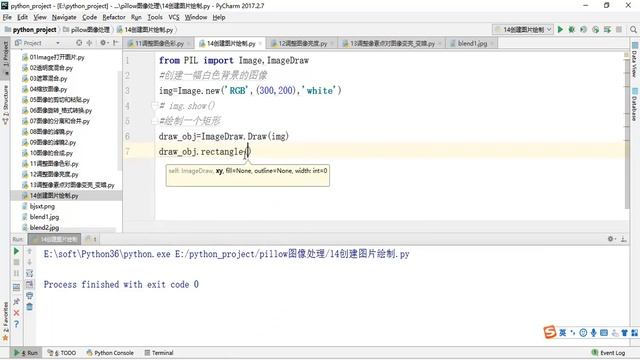Image resolution: width=640 pixels, height=360 pixels.
Task: Select bjsxt.png in project tree
Action: (42, 206)
